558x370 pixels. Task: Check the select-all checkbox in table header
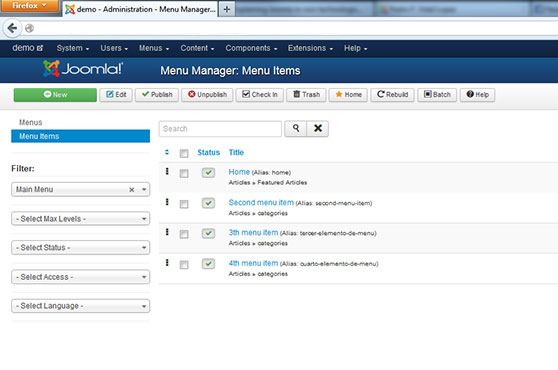click(184, 153)
